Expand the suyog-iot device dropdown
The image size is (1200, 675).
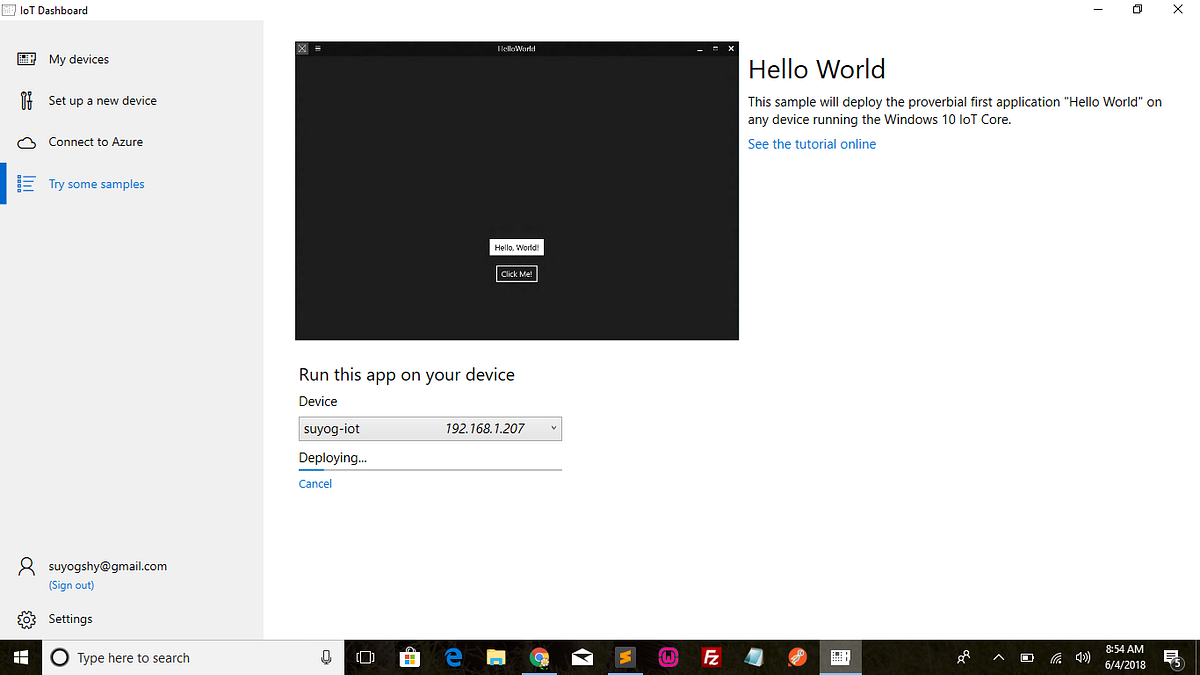pos(430,429)
